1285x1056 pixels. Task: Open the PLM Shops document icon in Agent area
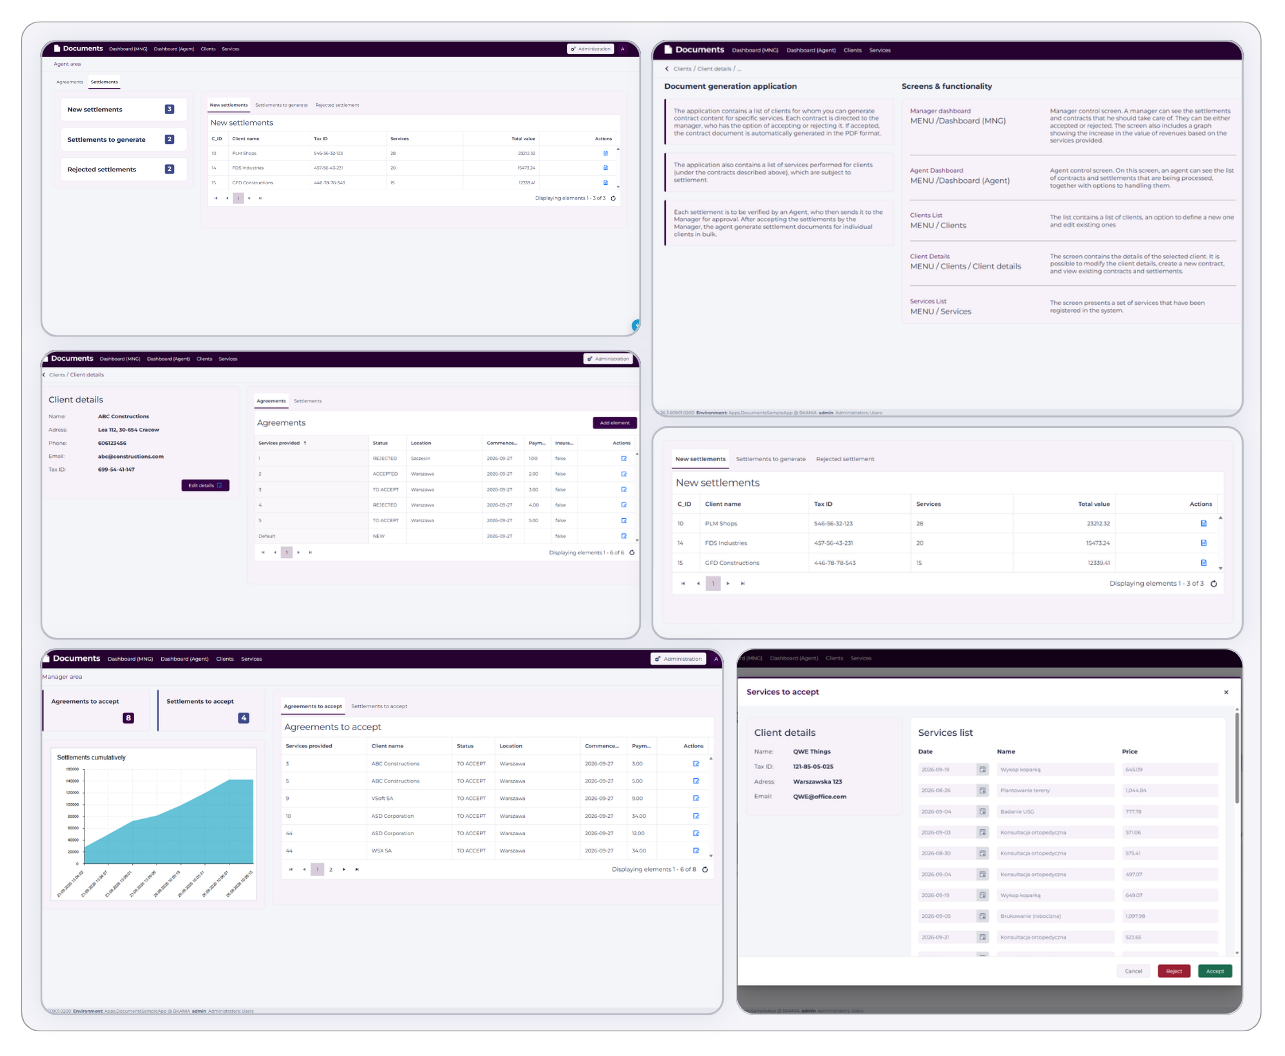click(605, 153)
